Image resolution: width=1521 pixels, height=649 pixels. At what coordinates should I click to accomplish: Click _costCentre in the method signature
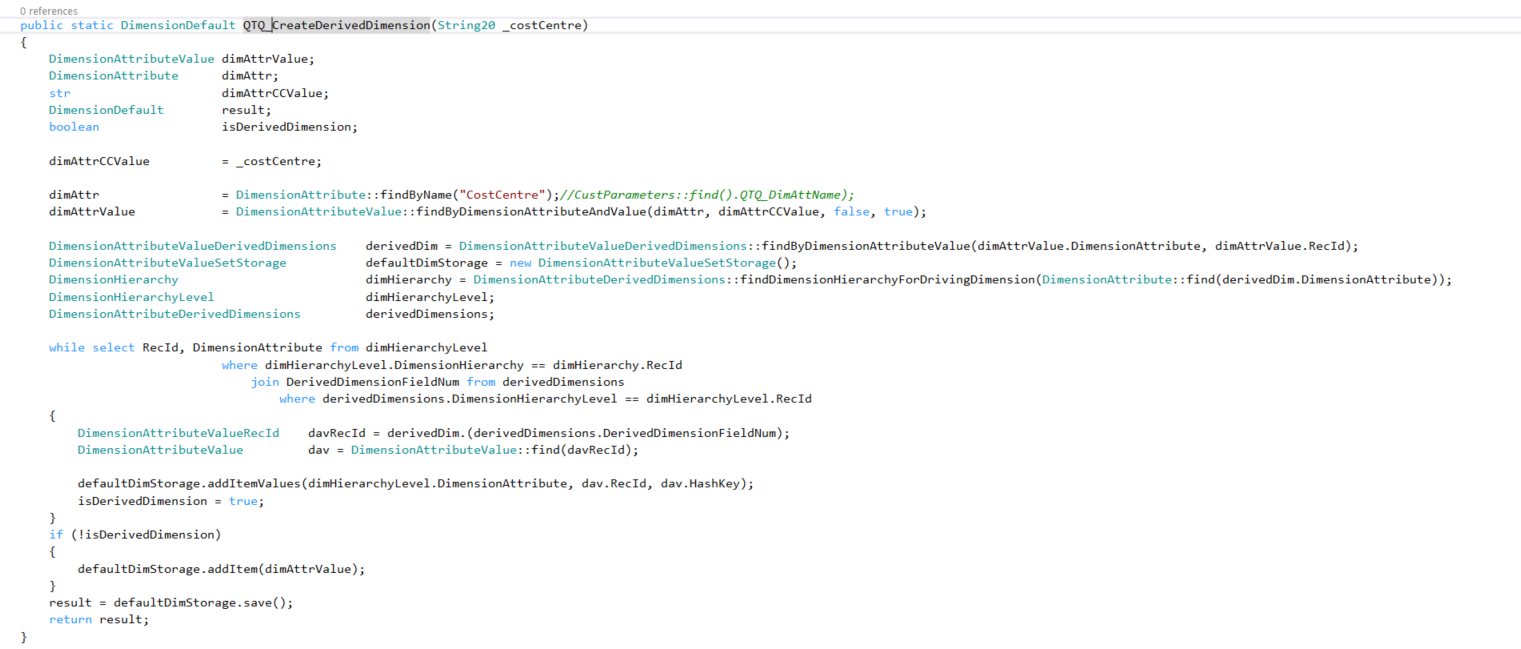coord(541,25)
